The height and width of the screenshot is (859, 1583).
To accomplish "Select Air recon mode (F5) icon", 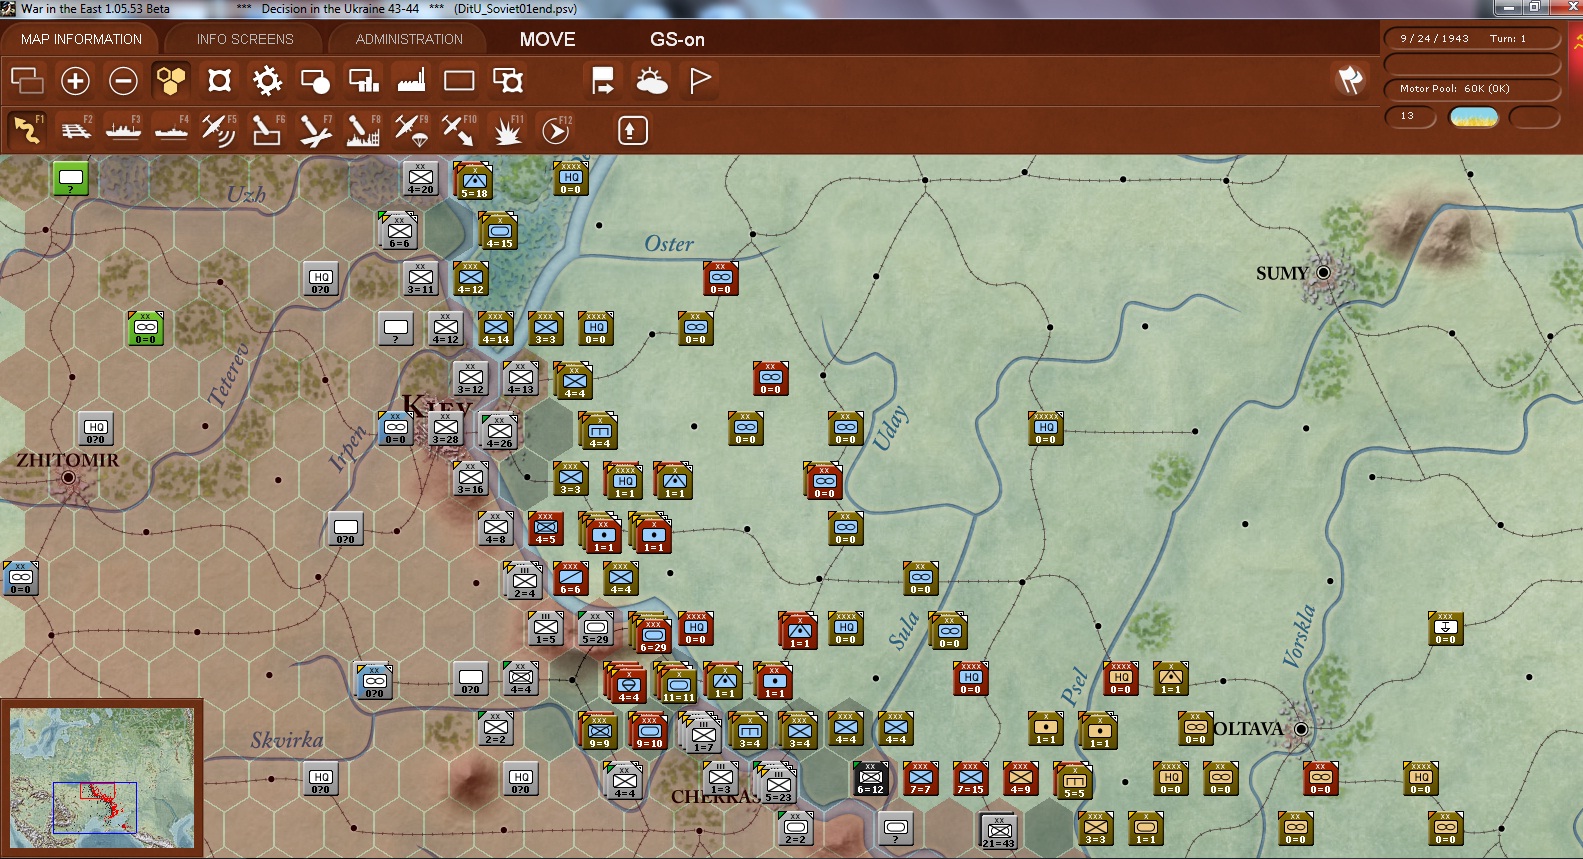I will (219, 130).
